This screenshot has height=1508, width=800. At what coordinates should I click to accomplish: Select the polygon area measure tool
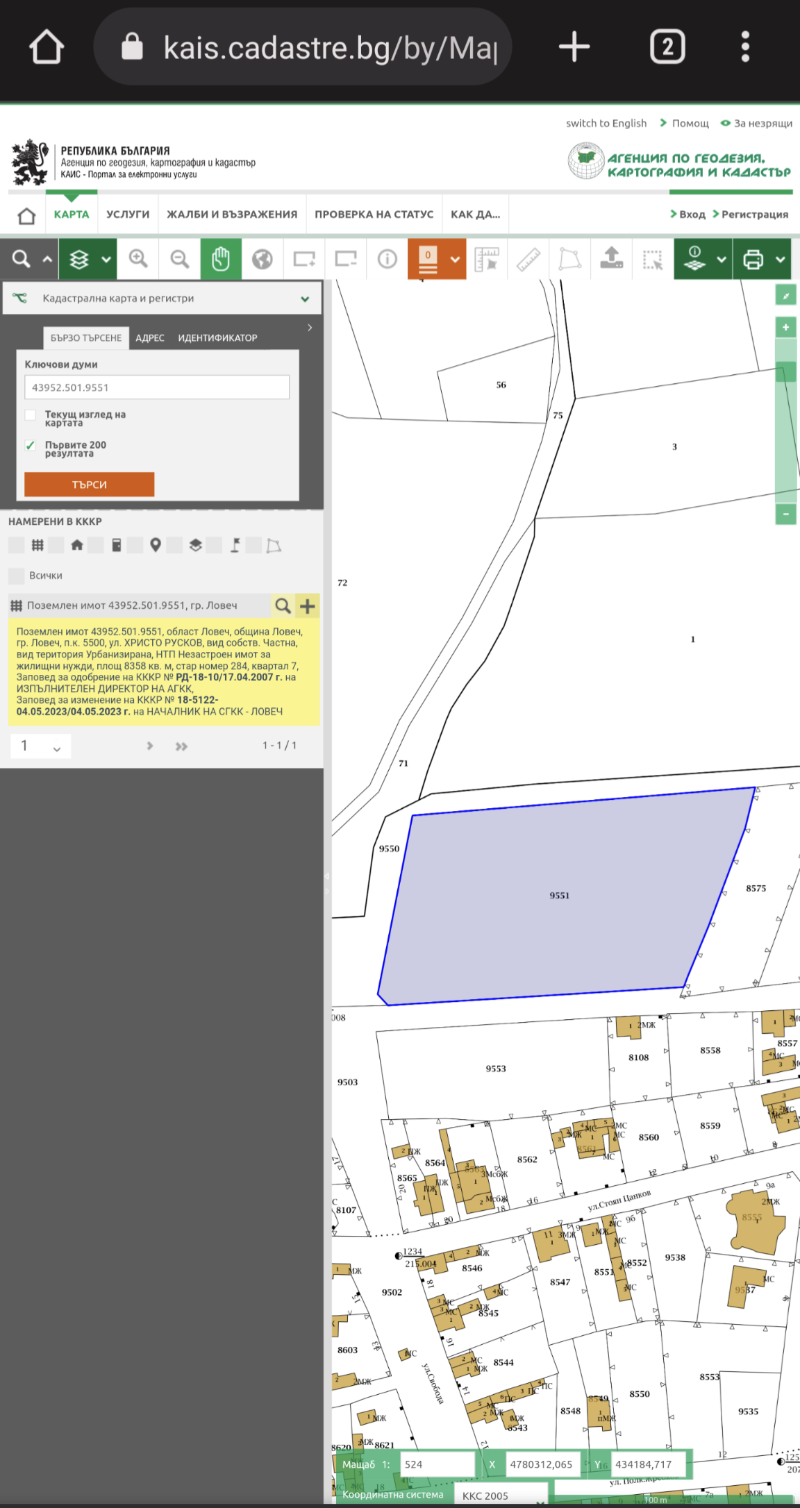(x=569, y=259)
